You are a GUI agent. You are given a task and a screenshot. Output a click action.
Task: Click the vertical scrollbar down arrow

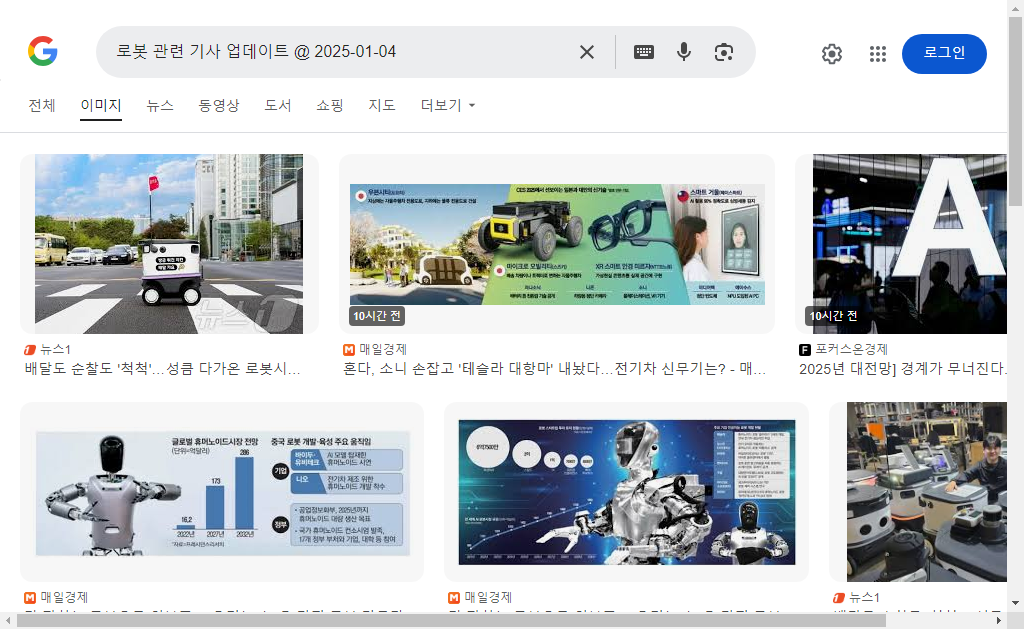1016,602
